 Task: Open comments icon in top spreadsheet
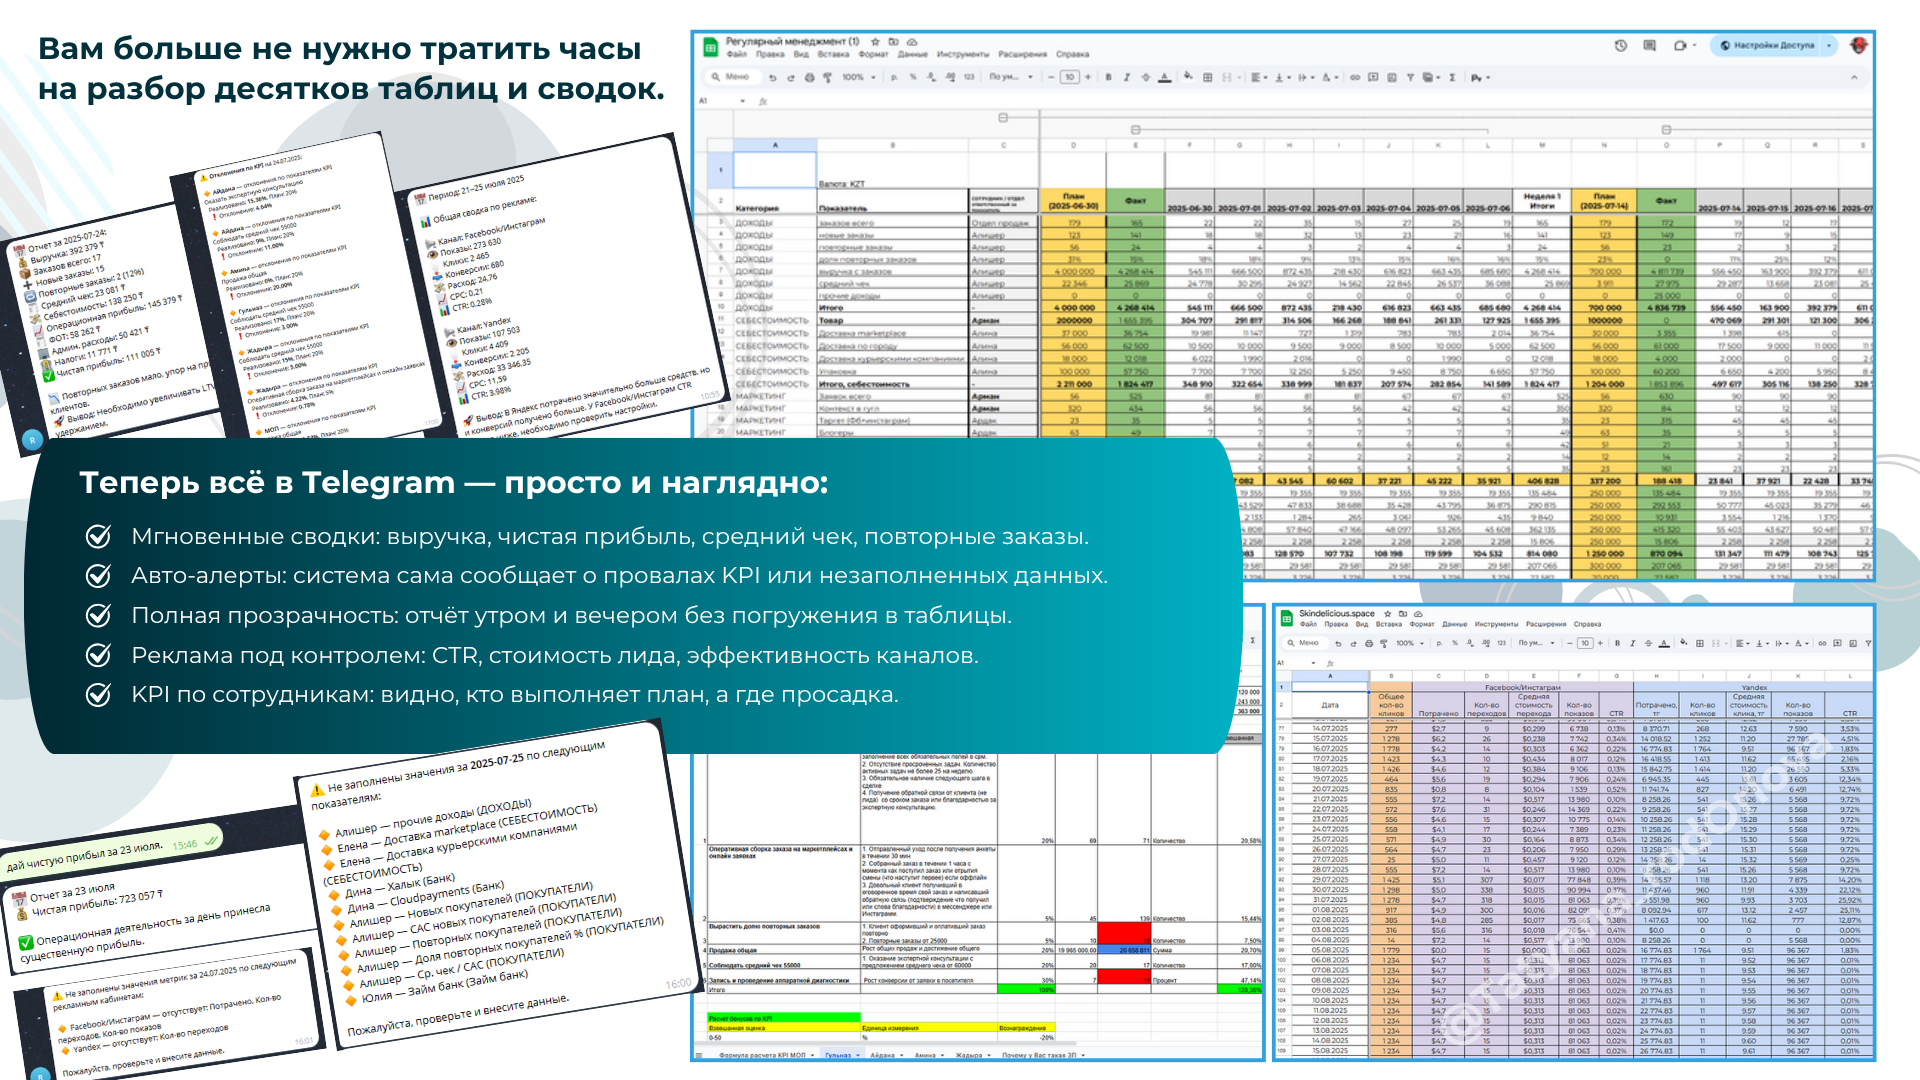[1649, 45]
